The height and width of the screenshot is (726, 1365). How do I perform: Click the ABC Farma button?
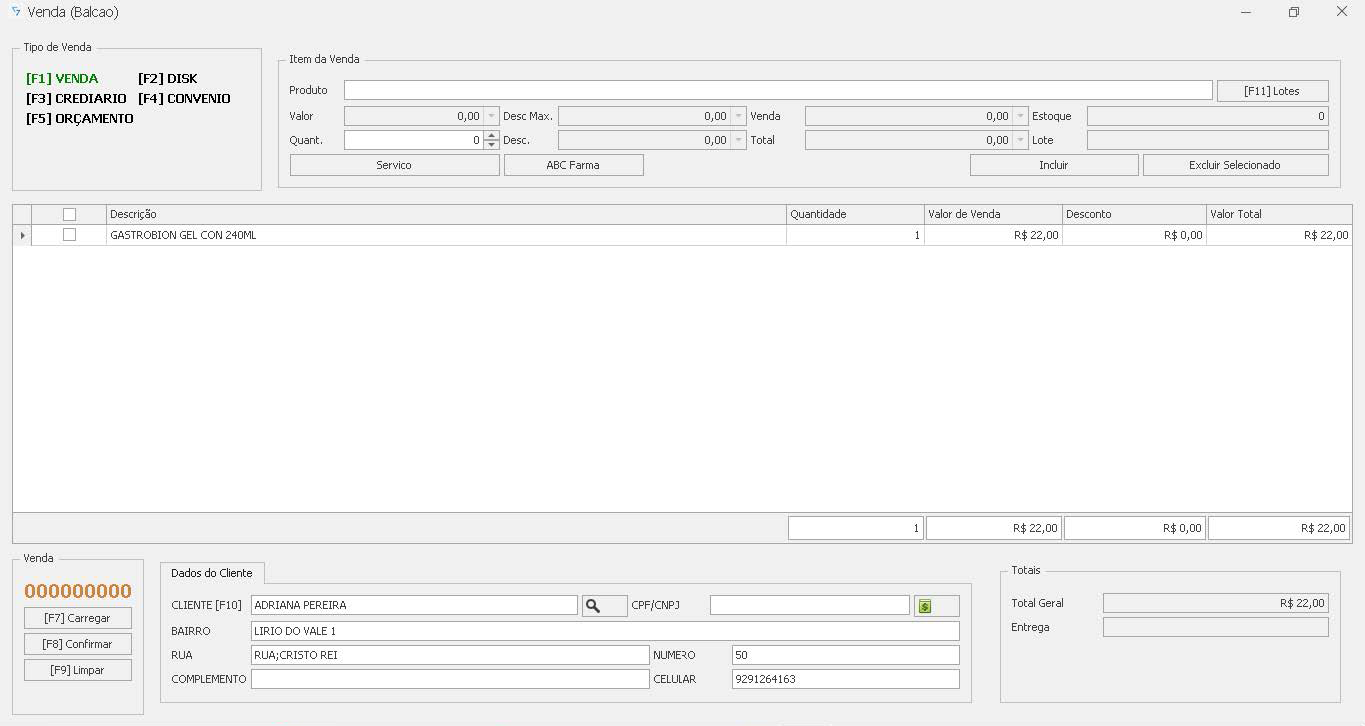573,165
